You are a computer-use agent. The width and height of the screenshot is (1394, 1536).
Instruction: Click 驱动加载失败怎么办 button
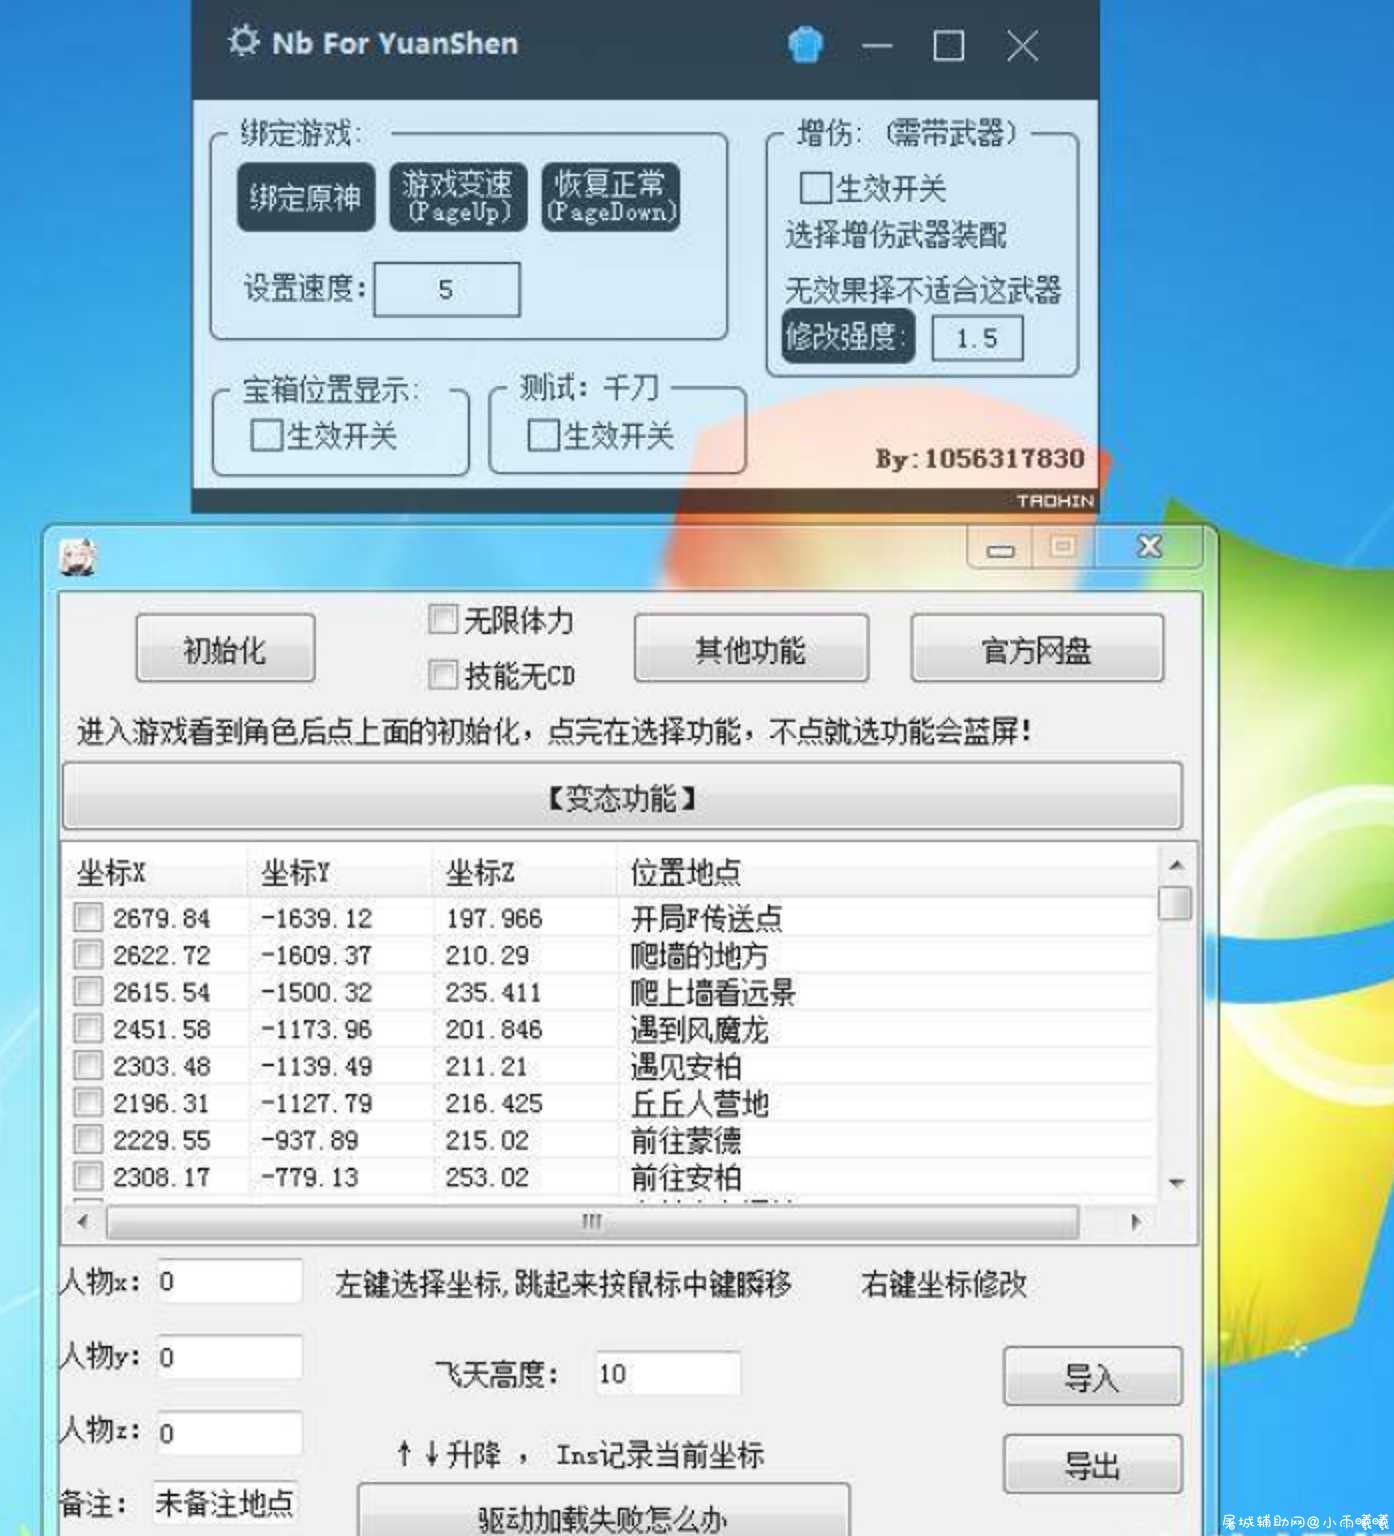pyautogui.click(x=604, y=1512)
